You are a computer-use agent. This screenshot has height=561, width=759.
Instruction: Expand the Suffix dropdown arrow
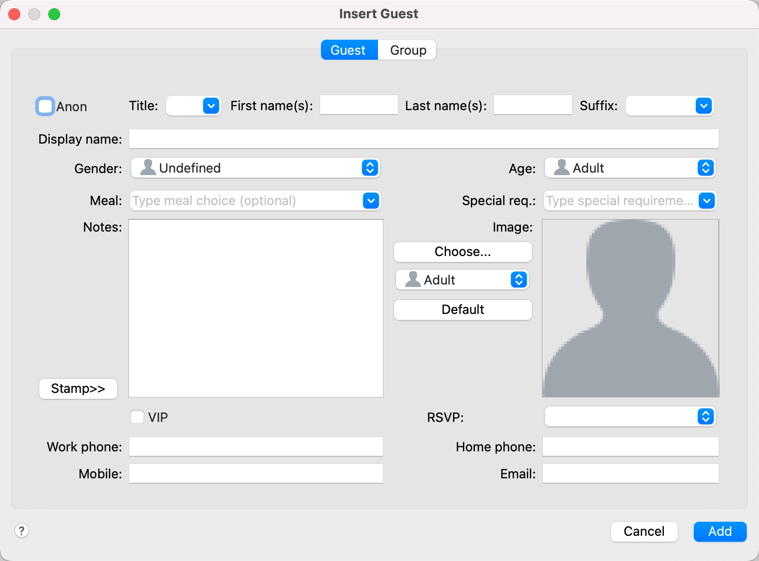(703, 106)
